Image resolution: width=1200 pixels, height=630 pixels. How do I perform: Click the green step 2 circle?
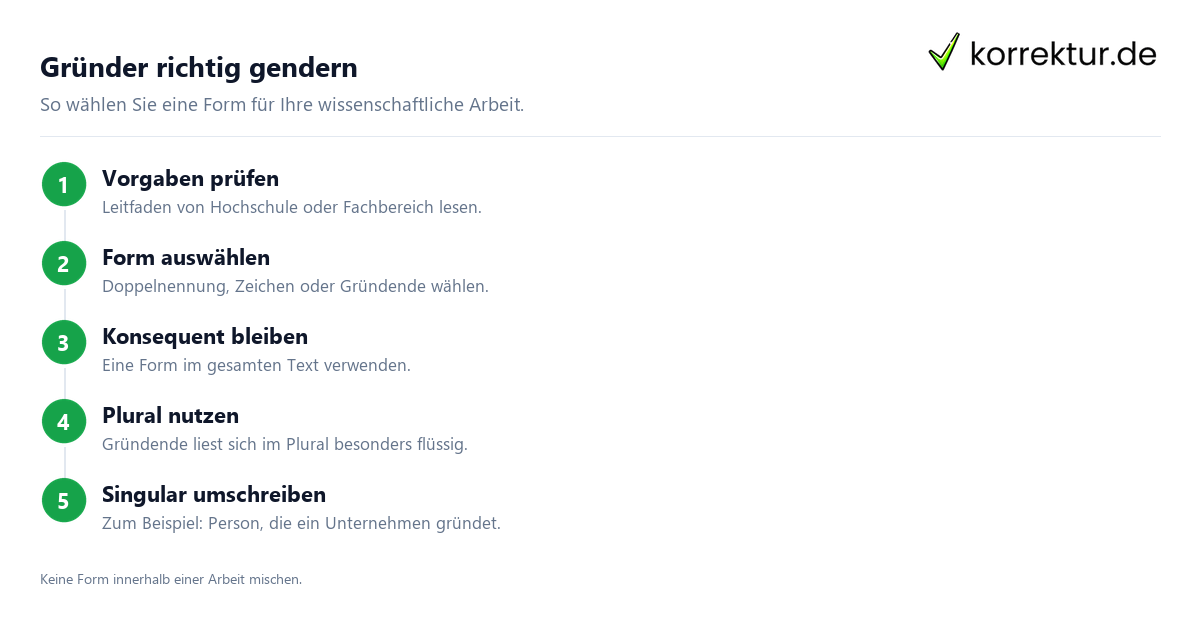64,263
